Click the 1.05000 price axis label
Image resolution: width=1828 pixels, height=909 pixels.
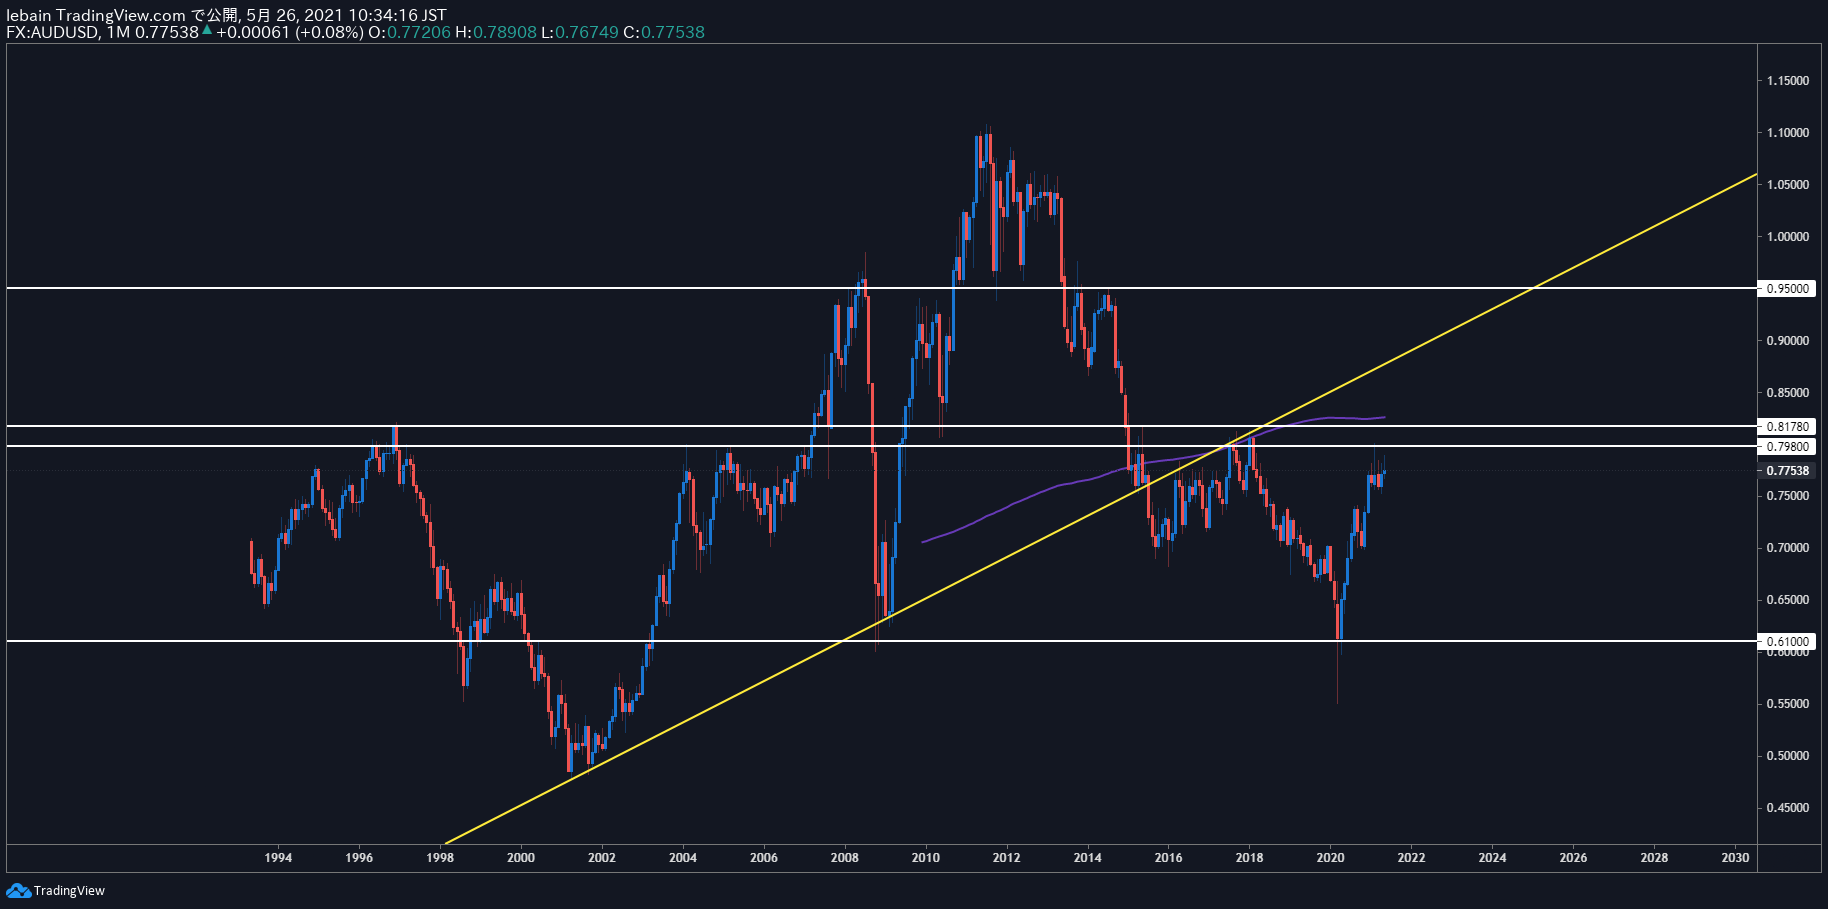(x=1787, y=185)
